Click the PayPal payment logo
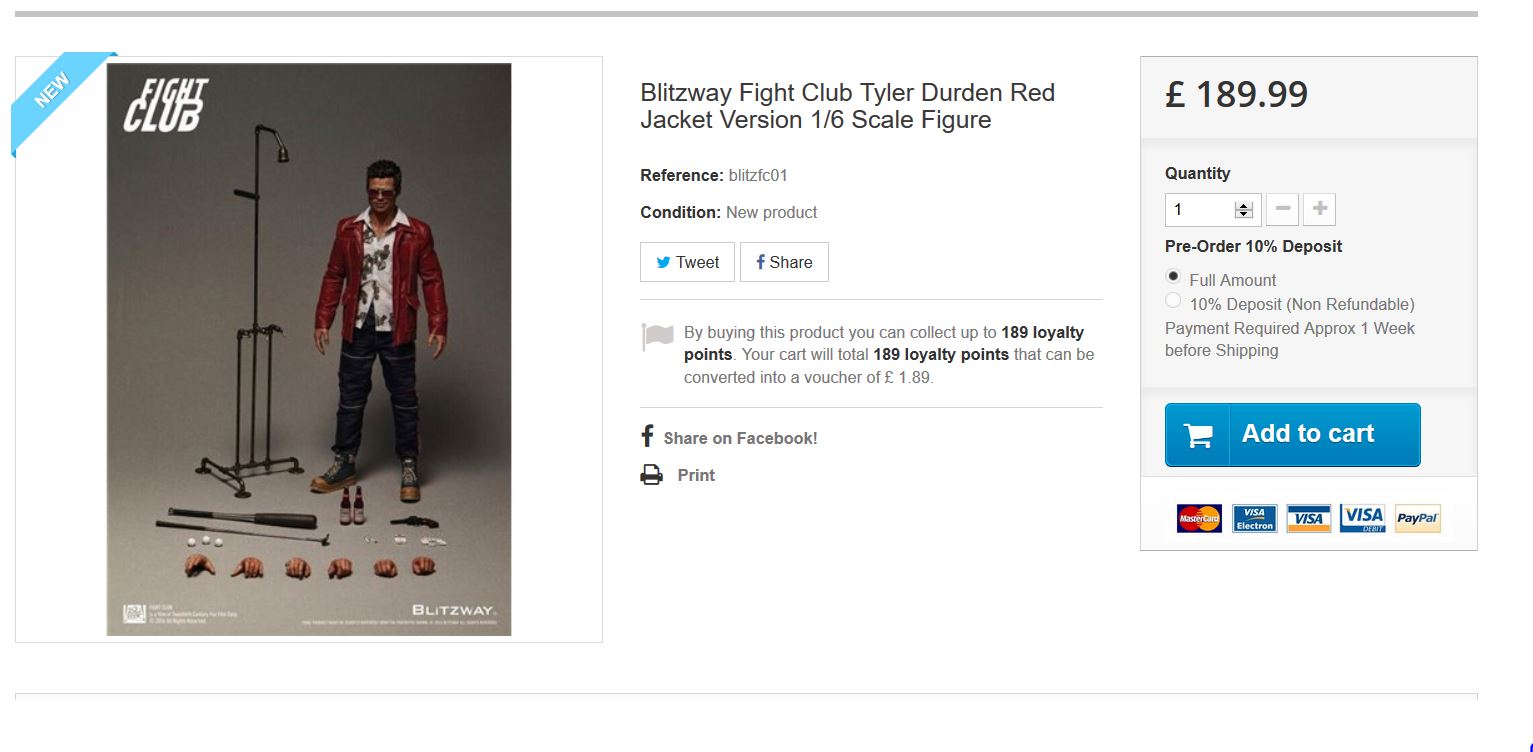Viewport: 1533px width, 752px height. click(1417, 518)
